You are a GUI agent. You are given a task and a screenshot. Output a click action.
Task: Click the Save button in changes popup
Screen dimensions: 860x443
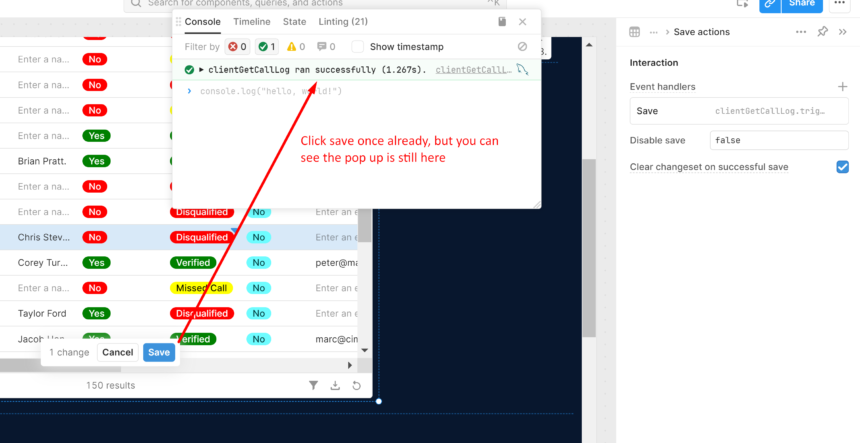click(159, 352)
